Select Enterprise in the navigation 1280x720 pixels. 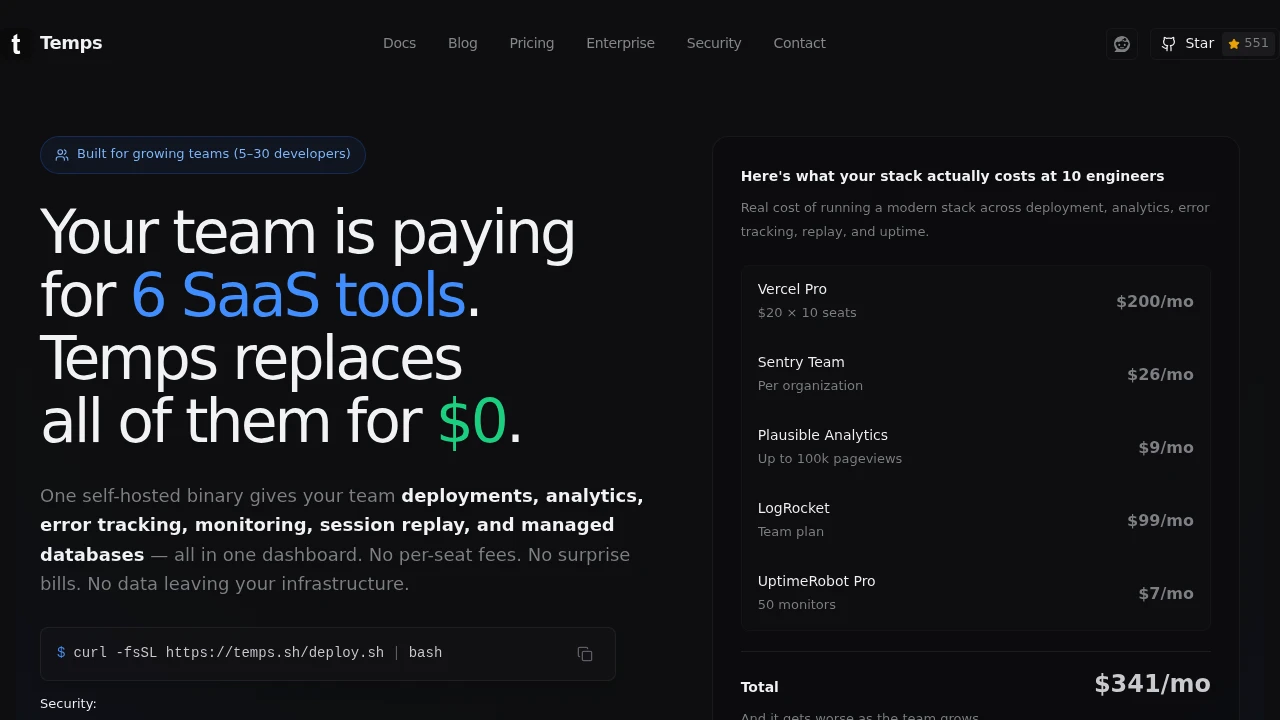coord(620,43)
